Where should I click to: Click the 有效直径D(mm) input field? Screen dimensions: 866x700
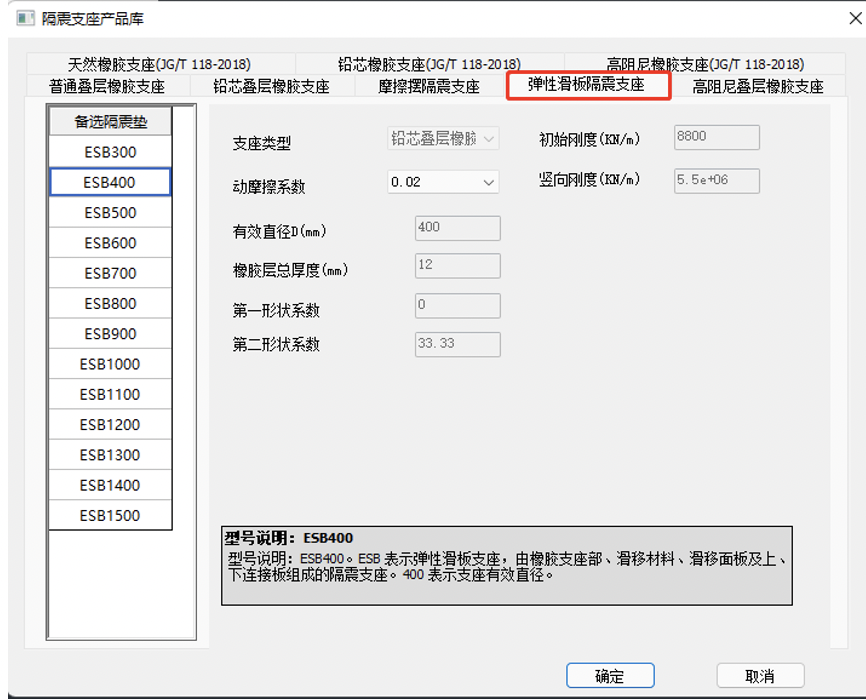(457, 228)
